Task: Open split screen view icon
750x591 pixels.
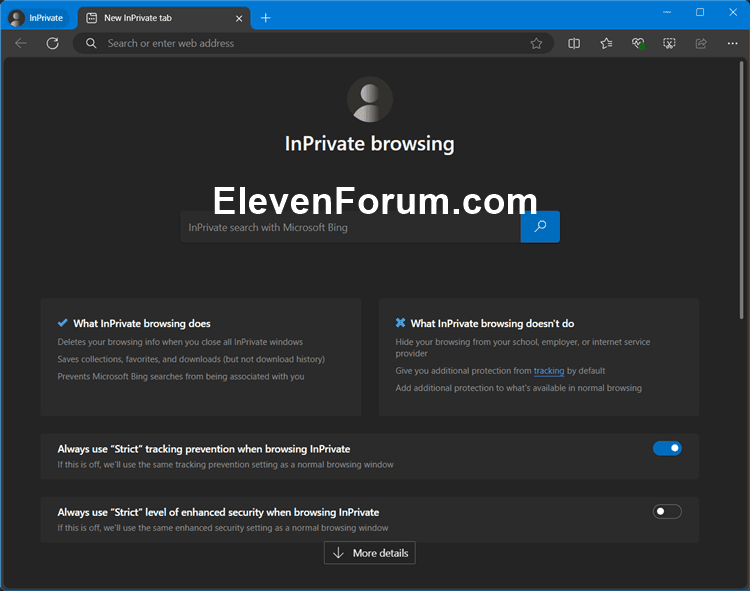Action: point(574,44)
